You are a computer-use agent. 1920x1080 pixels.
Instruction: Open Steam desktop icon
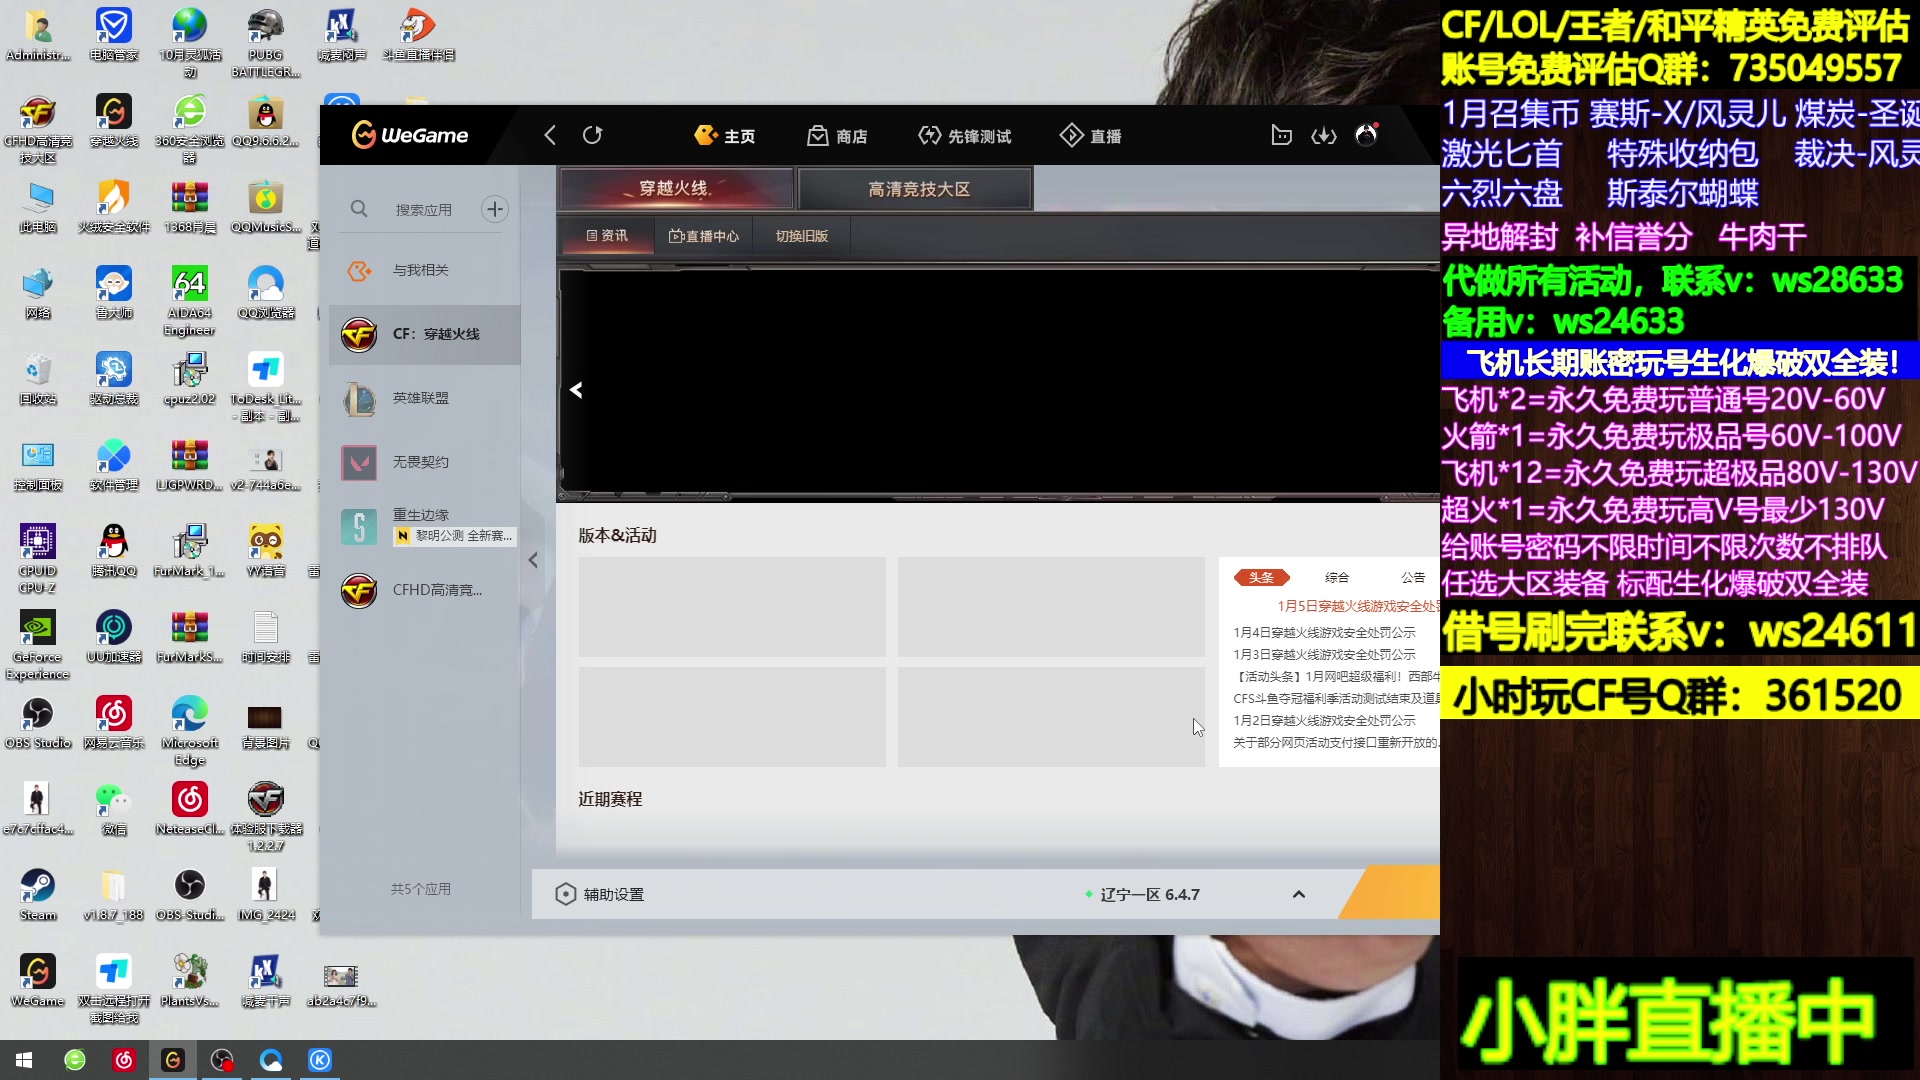[x=38, y=895]
